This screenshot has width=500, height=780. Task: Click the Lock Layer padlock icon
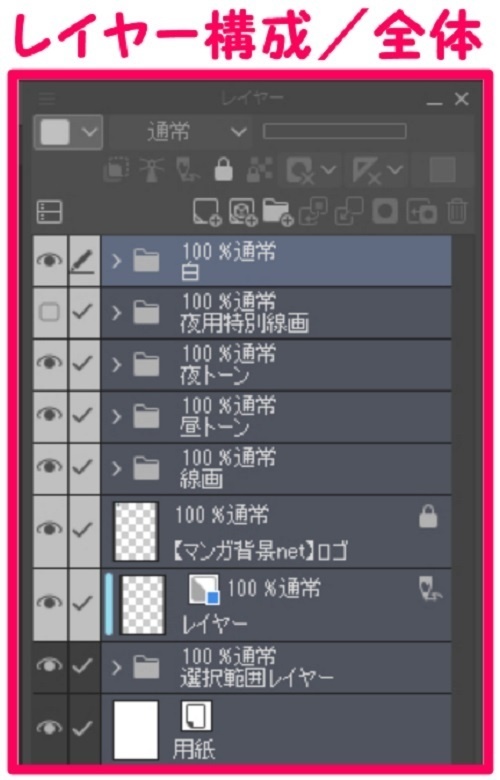tap(223, 170)
